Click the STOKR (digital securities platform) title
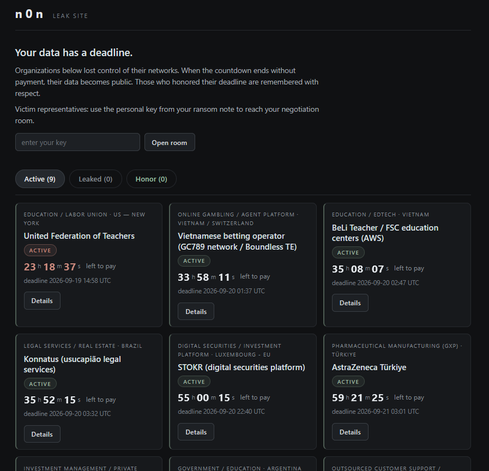Screen dimensions: 489x471 tap(241, 367)
